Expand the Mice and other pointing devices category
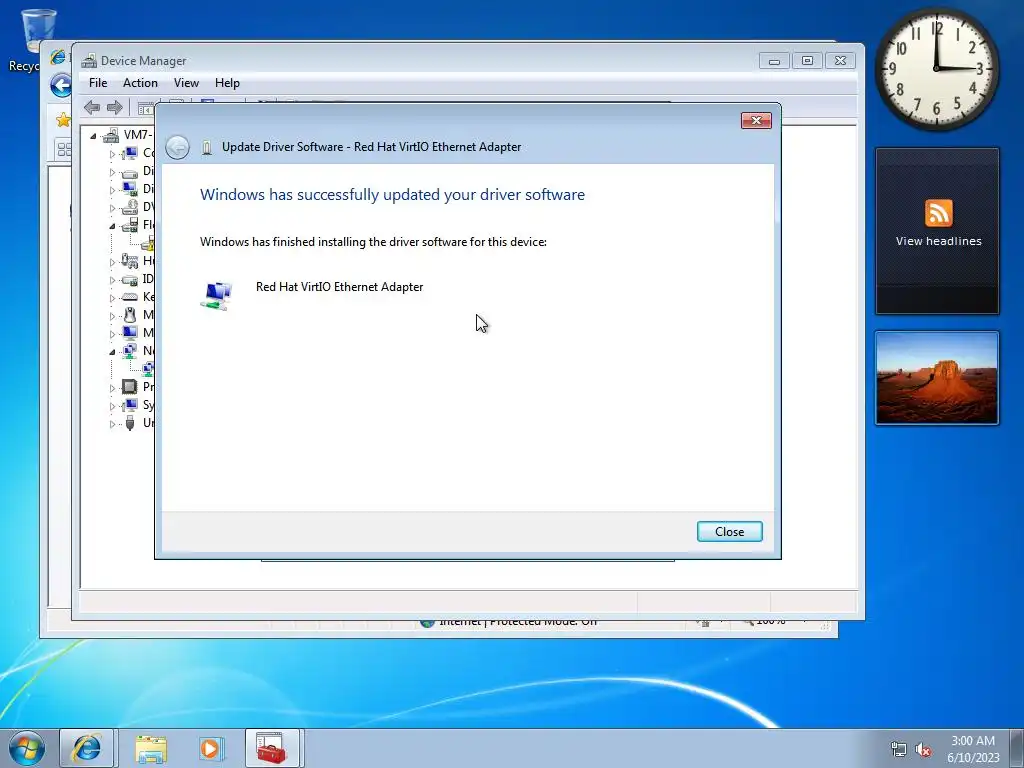 pos(112,316)
